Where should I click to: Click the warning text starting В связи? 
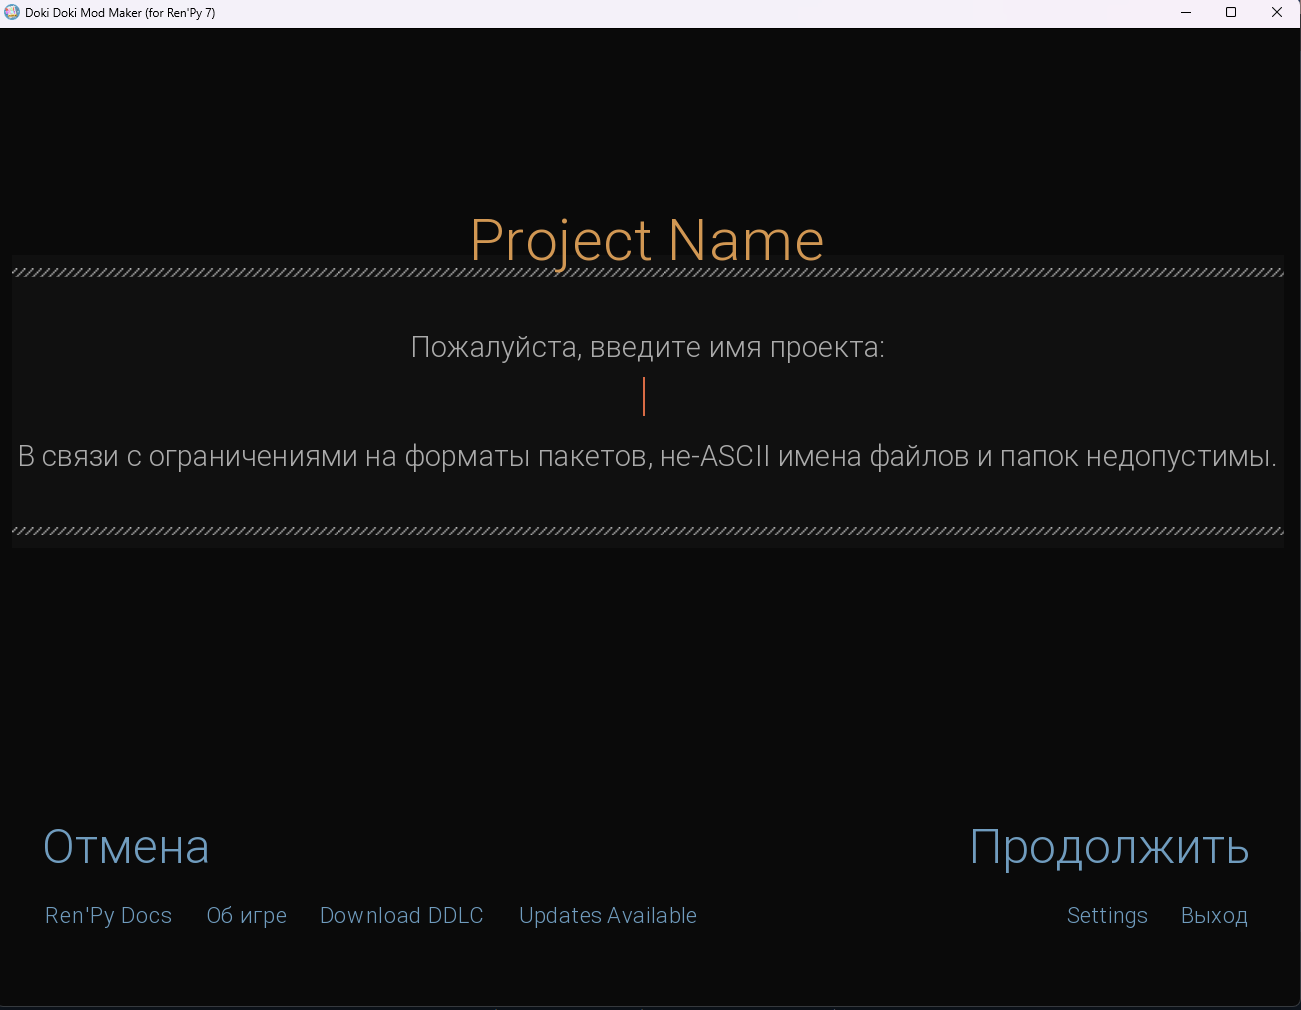(x=648, y=456)
